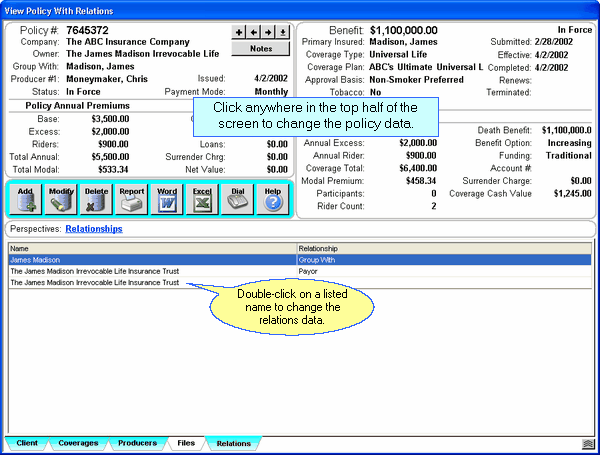Click the down arrow navigation button

tap(283, 32)
